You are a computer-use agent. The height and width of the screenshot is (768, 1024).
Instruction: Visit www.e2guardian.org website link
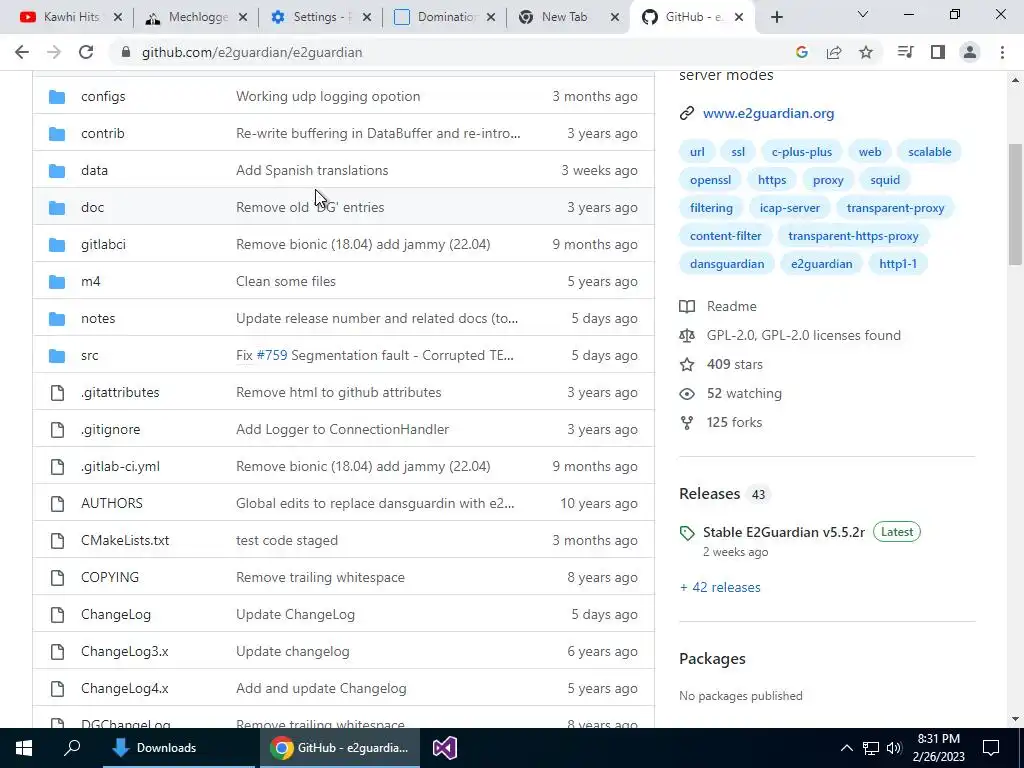[768, 114]
